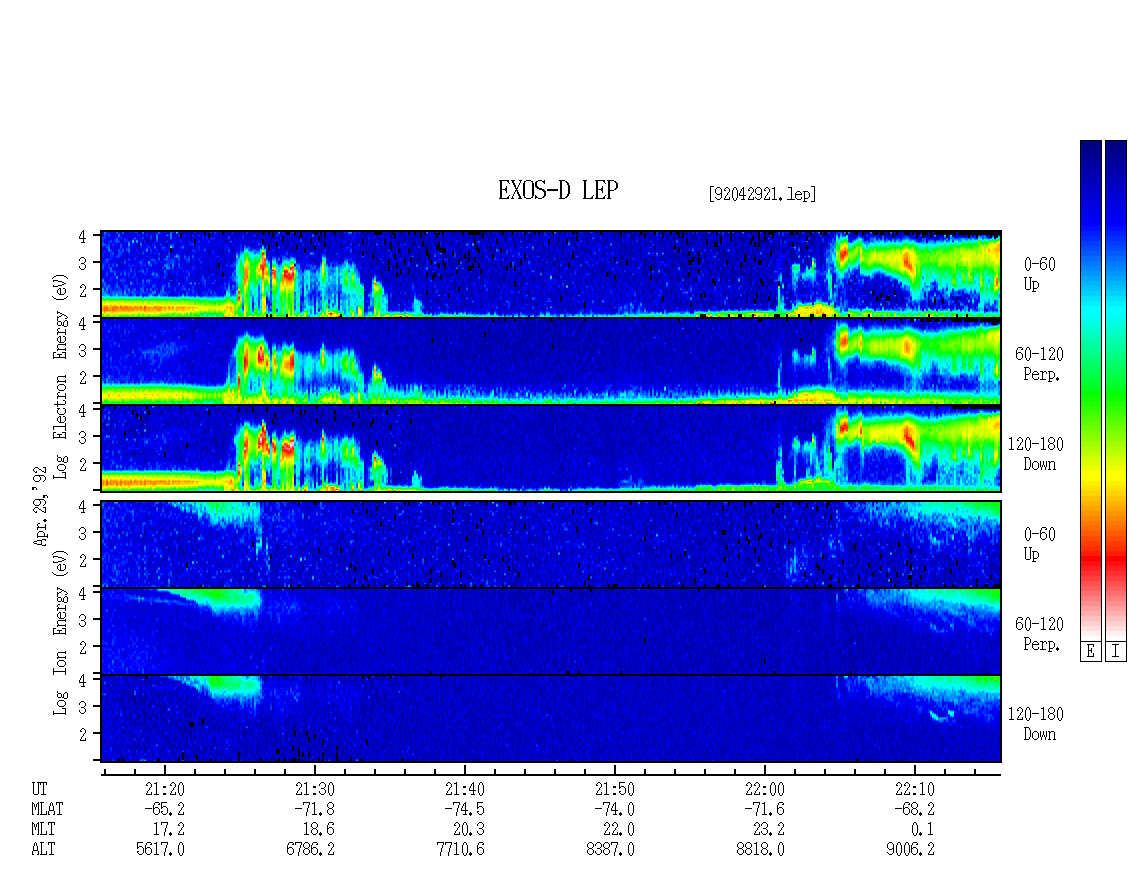This screenshot has width=1130, height=875.
Task: Select the 21:20 time tick label
Action: pos(164,789)
